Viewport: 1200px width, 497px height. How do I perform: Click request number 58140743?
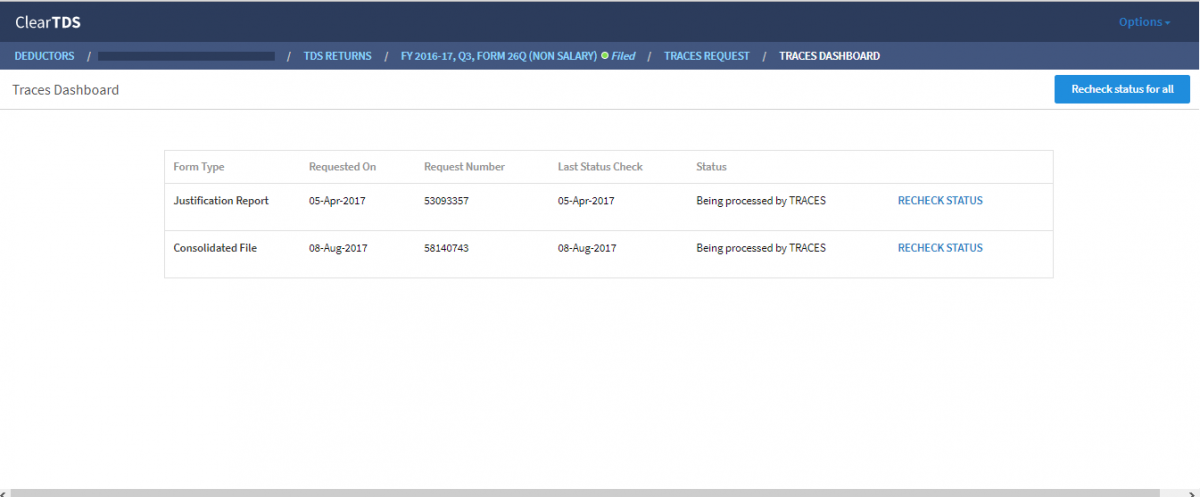coord(446,248)
